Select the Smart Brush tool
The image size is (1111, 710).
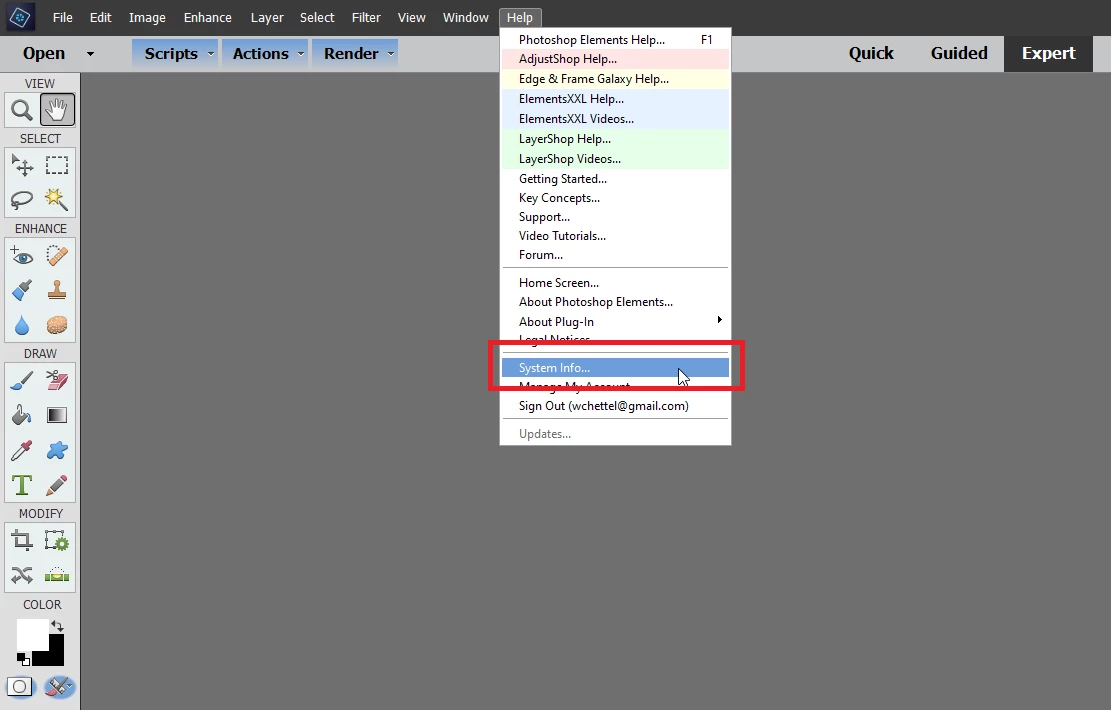point(22,290)
